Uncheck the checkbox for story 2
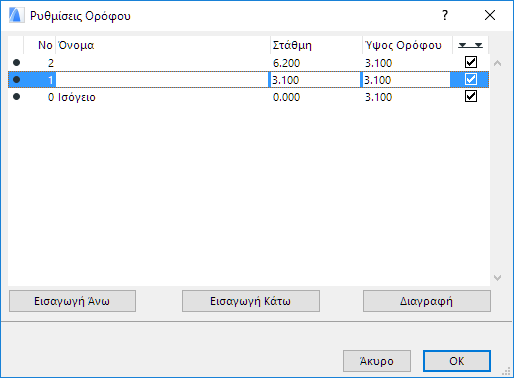Image resolution: width=514 pixels, height=378 pixels. [x=471, y=62]
